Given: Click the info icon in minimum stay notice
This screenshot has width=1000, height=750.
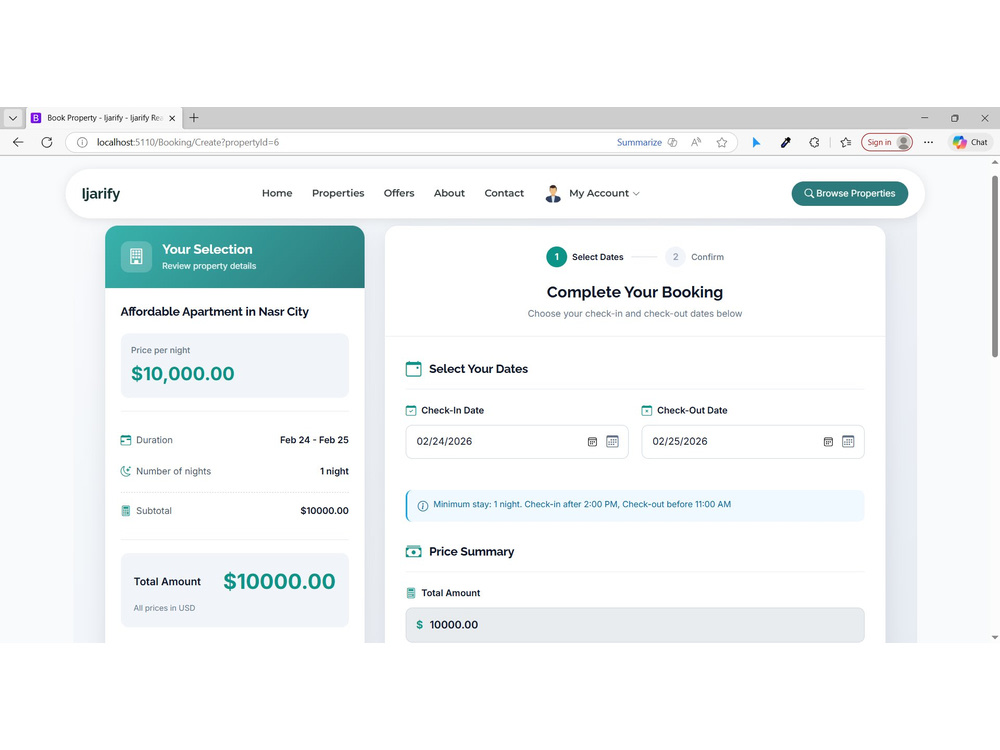Looking at the screenshot, I should 422,505.
